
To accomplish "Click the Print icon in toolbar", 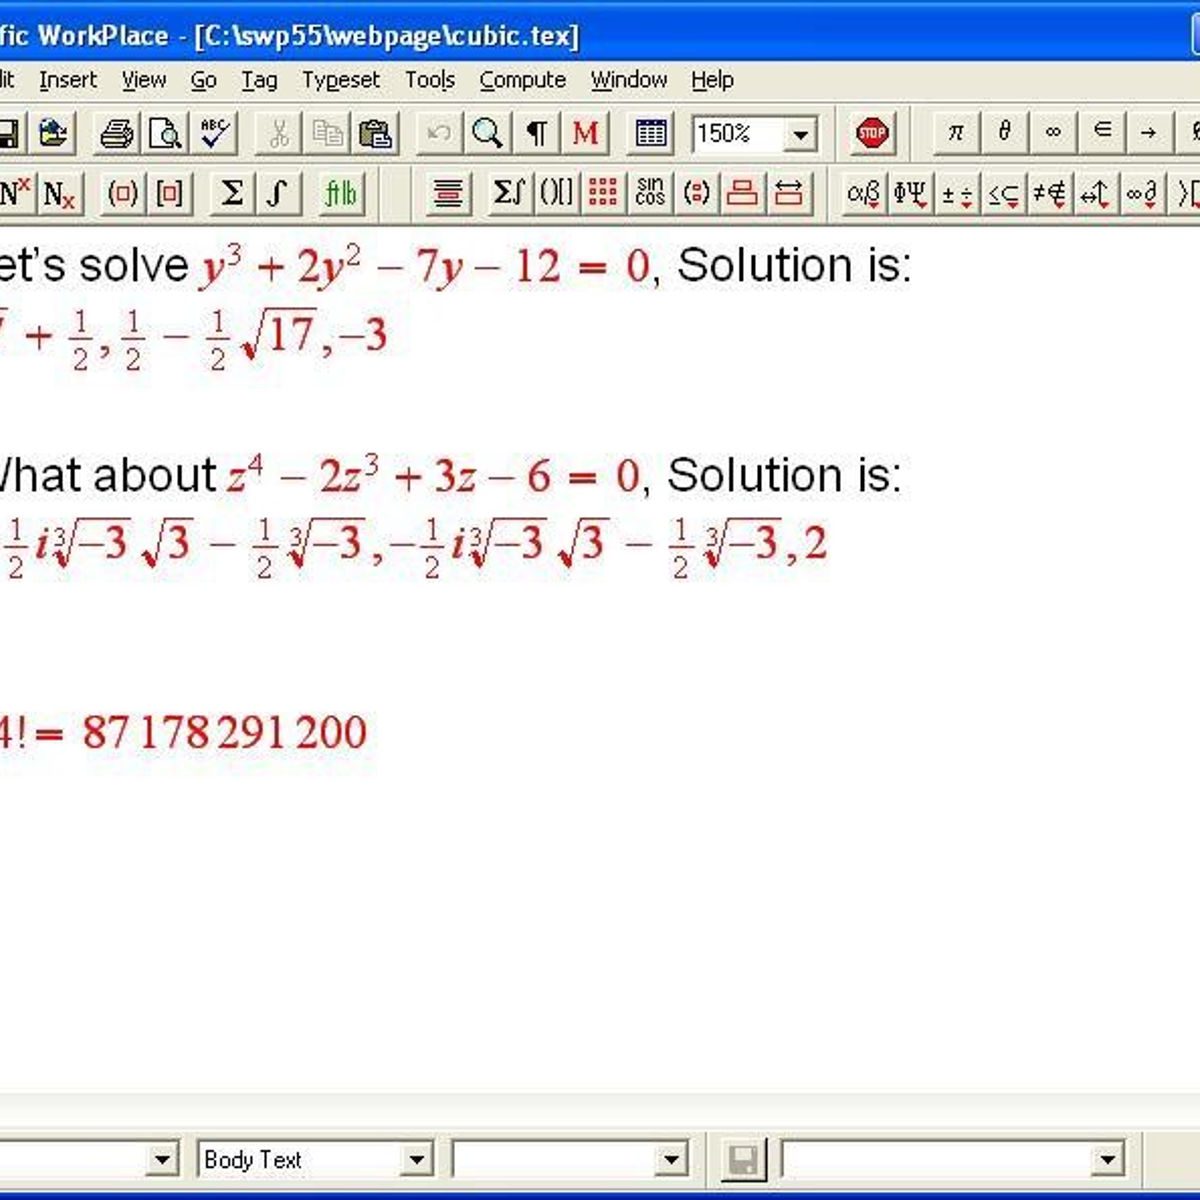I will pos(116,133).
